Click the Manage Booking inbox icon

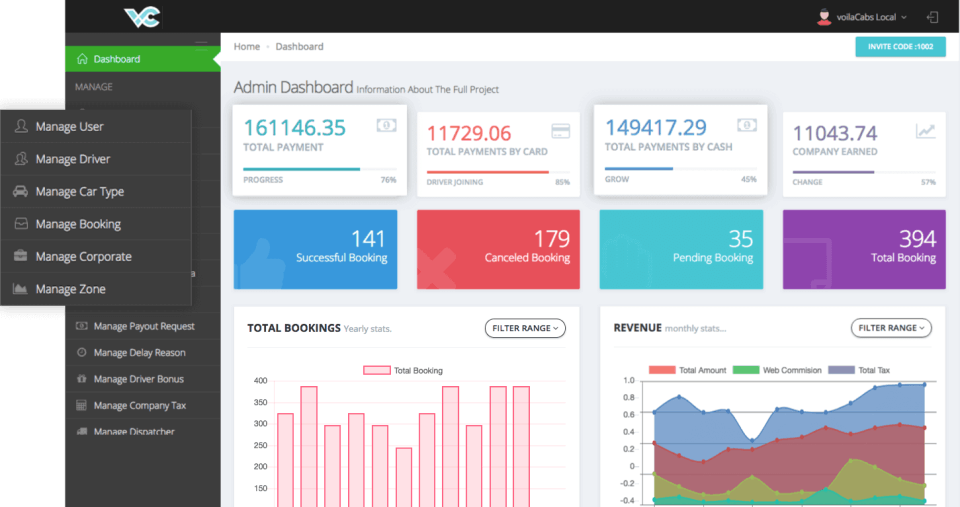point(21,223)
